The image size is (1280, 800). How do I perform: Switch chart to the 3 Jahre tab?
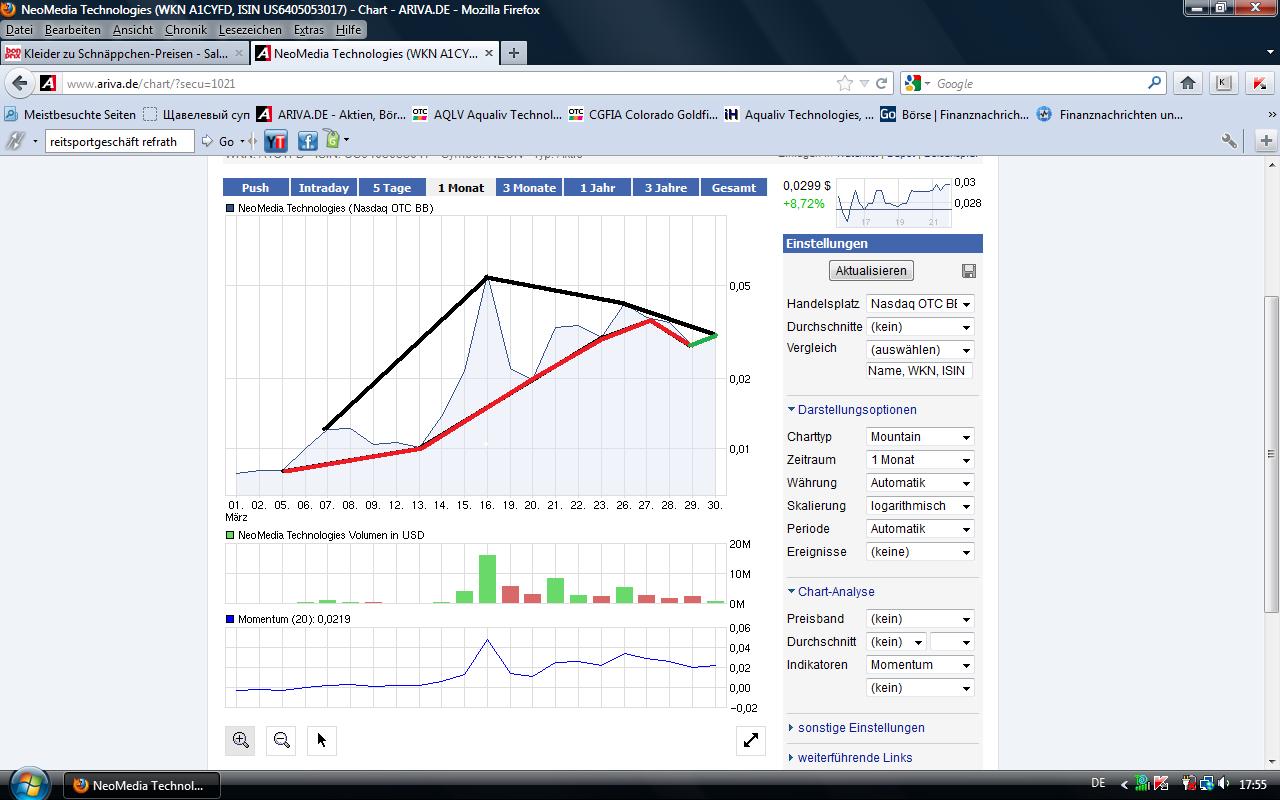[666, 188]
